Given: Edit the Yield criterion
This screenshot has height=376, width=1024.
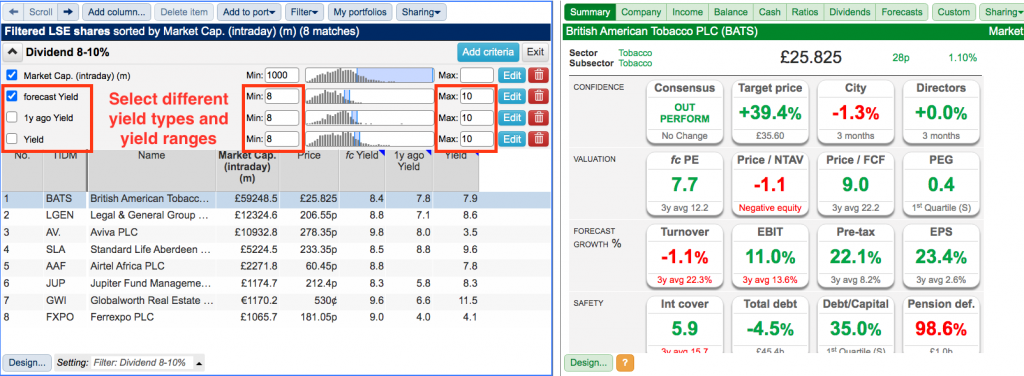Looking at the screenshot, I should (x=512, y=139).
